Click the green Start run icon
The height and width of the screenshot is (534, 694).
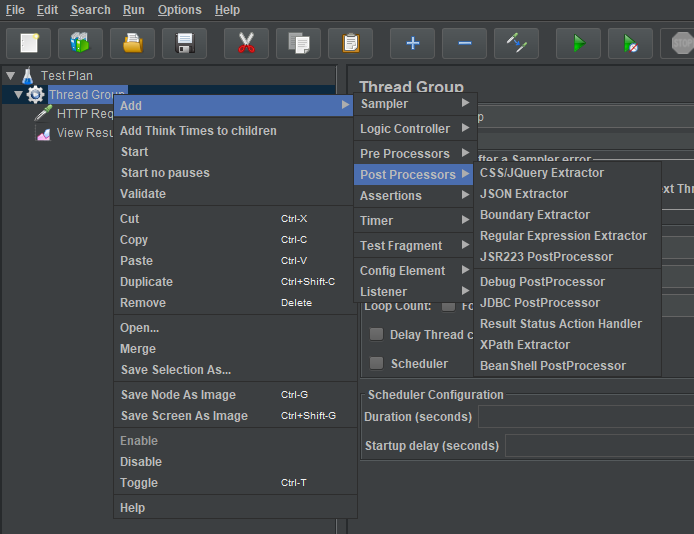point(578,43)
